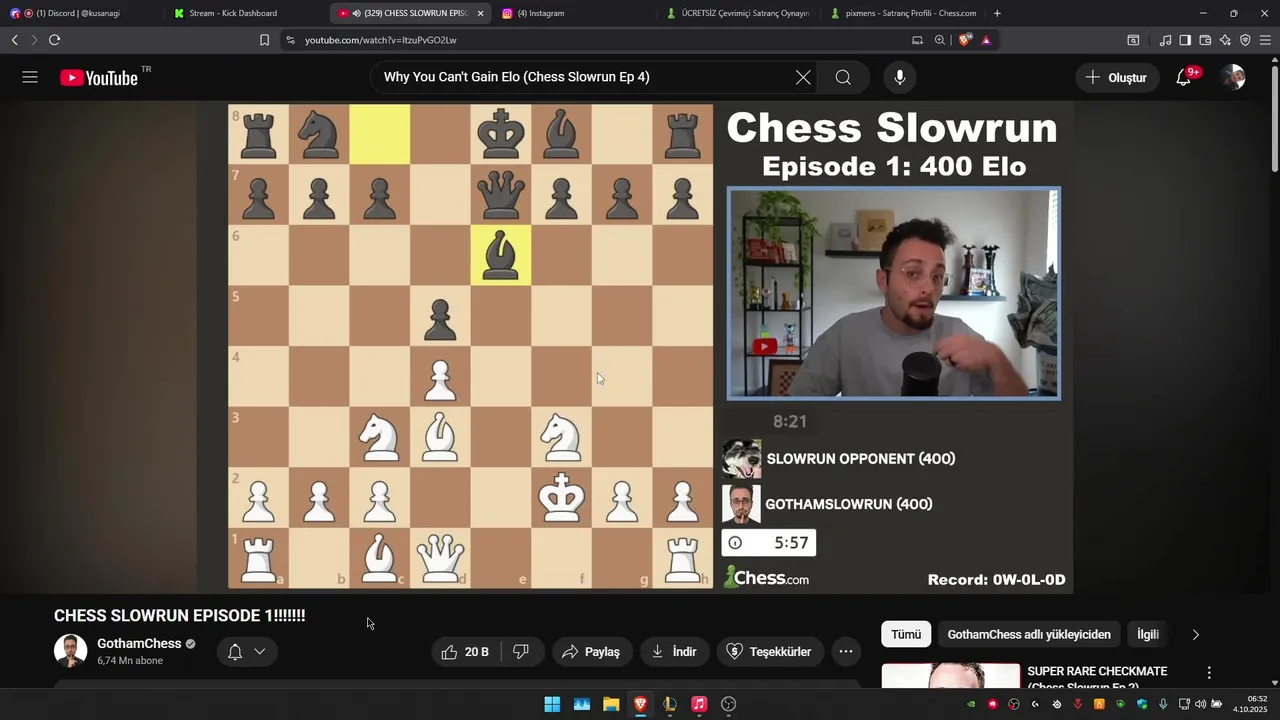Show more filter chips with right arrow
The image size is (1280, 720).
(x=1195, y=634)
